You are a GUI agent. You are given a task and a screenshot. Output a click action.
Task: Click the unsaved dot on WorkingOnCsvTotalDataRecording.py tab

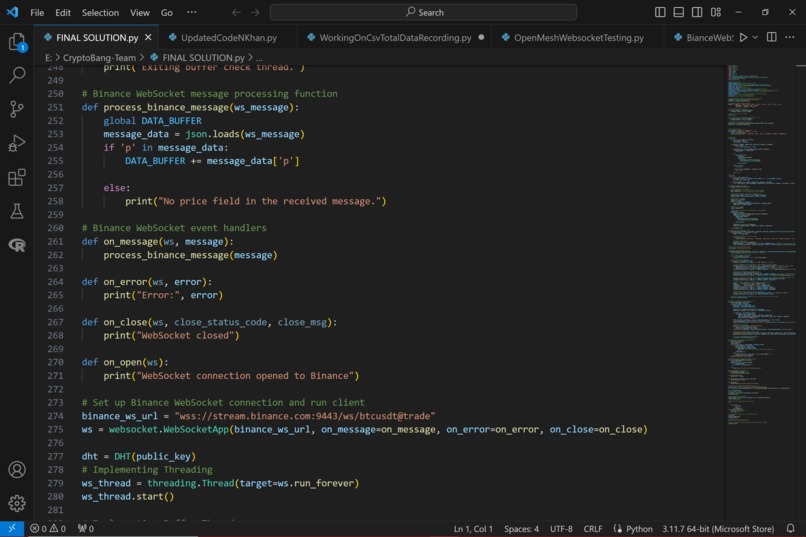coord(481,37)
